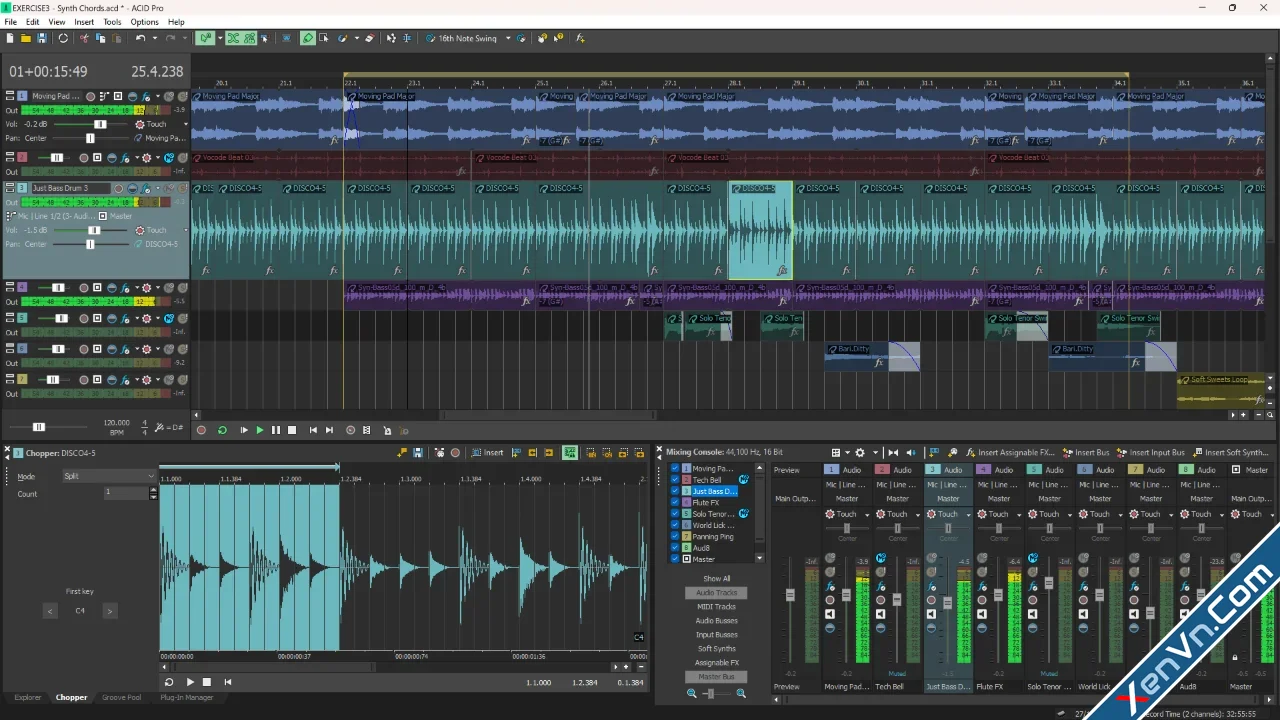Stop the Chopper preview

(x=207, y=682)
